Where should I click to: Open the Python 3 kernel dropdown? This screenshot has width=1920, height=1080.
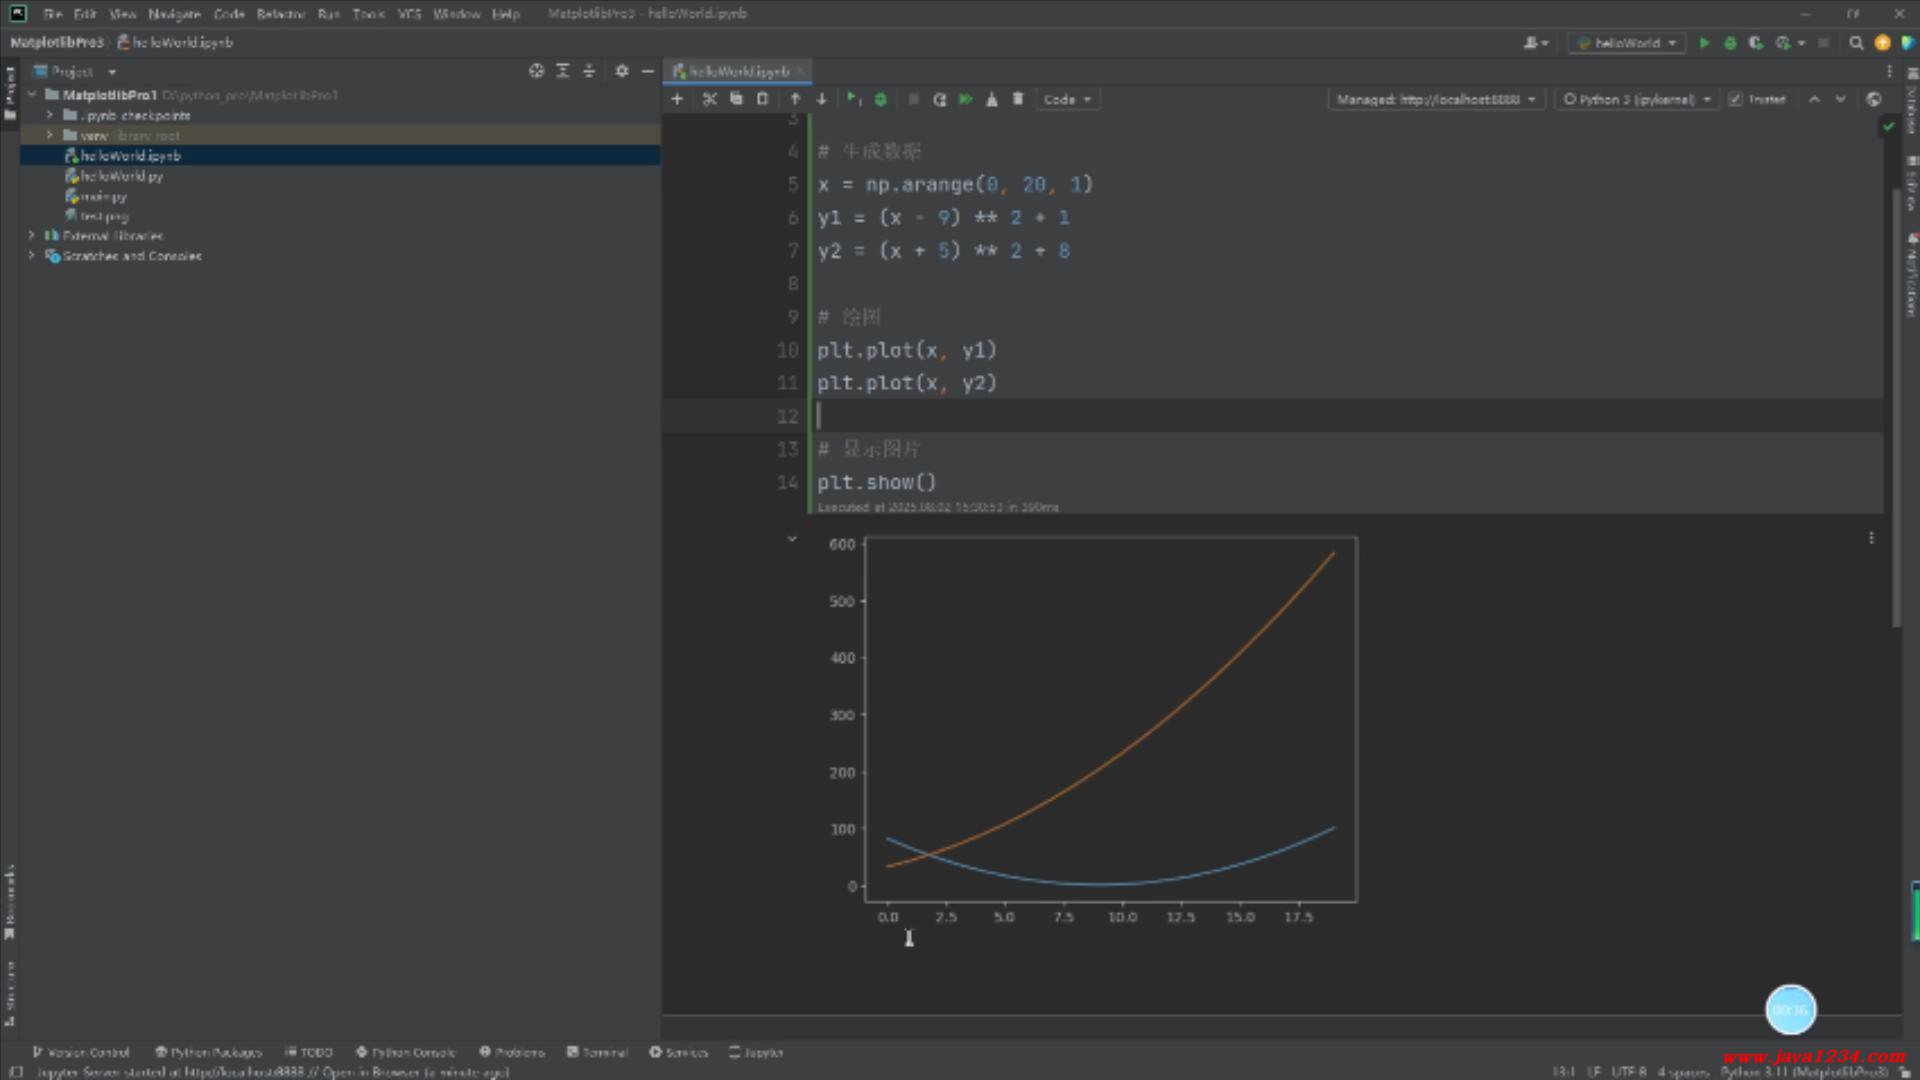(x=1635, y=99)
